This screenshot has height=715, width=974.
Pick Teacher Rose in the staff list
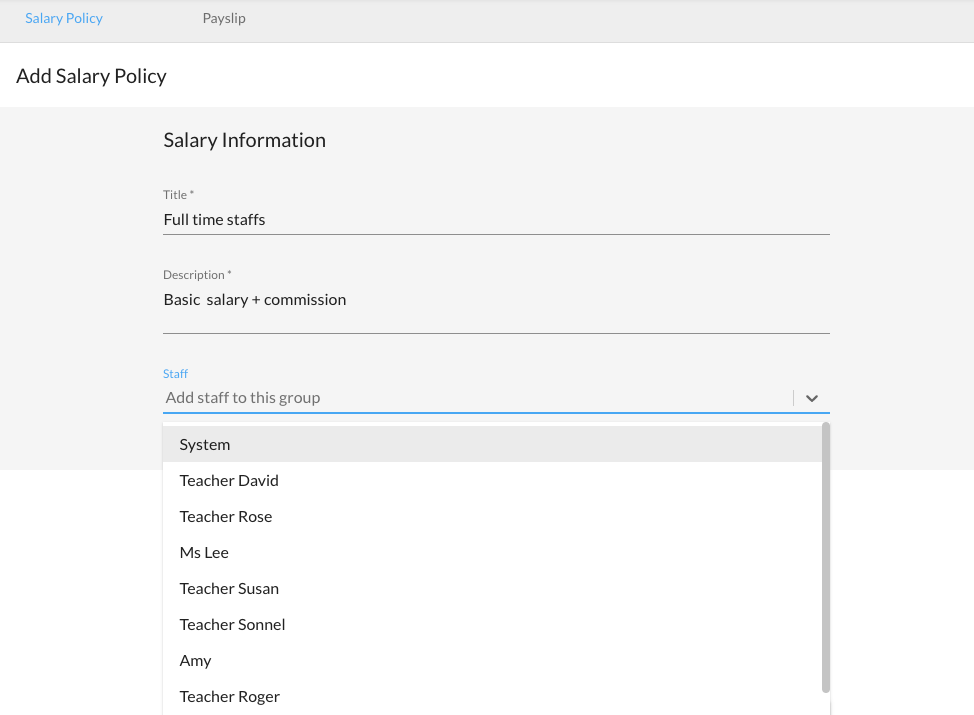[x=226, y=517]
